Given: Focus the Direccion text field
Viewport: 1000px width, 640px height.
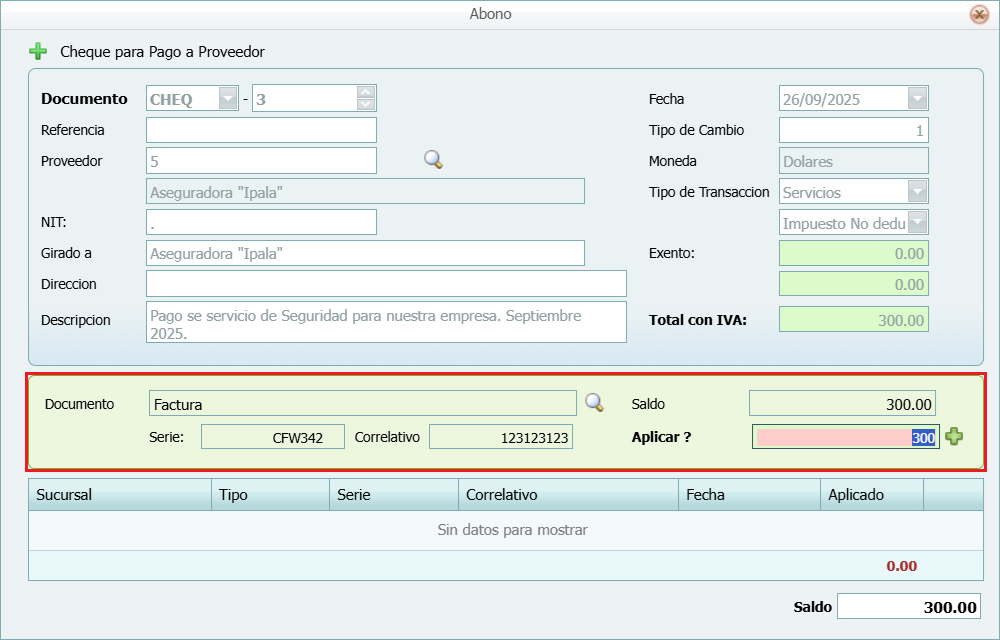Looking at the screenshot, I should [x=386, y=284].
